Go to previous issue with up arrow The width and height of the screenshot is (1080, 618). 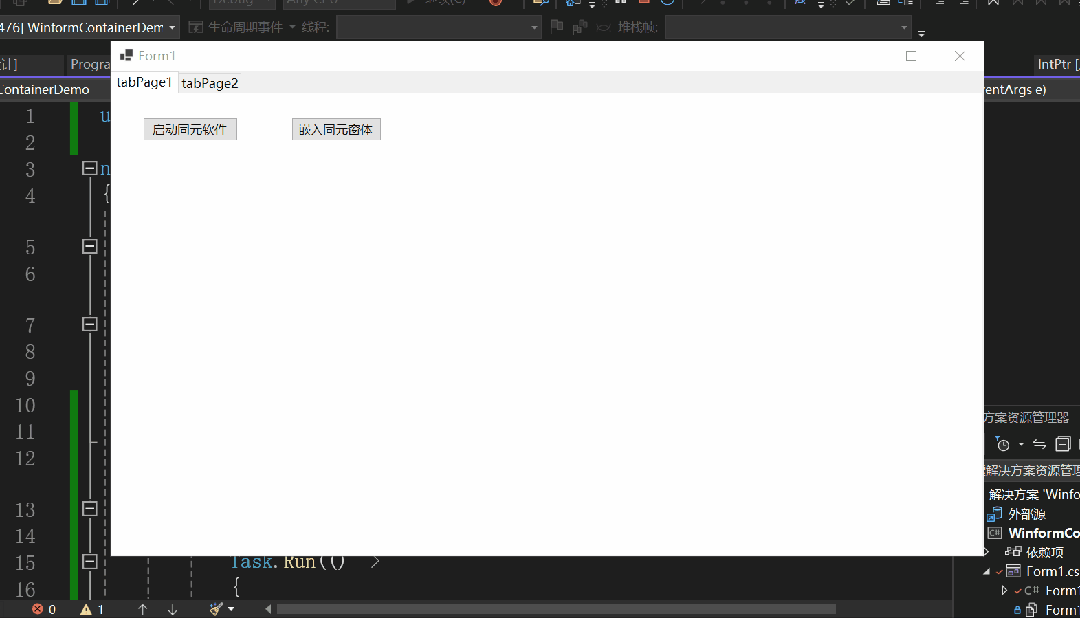coord(143,609)
